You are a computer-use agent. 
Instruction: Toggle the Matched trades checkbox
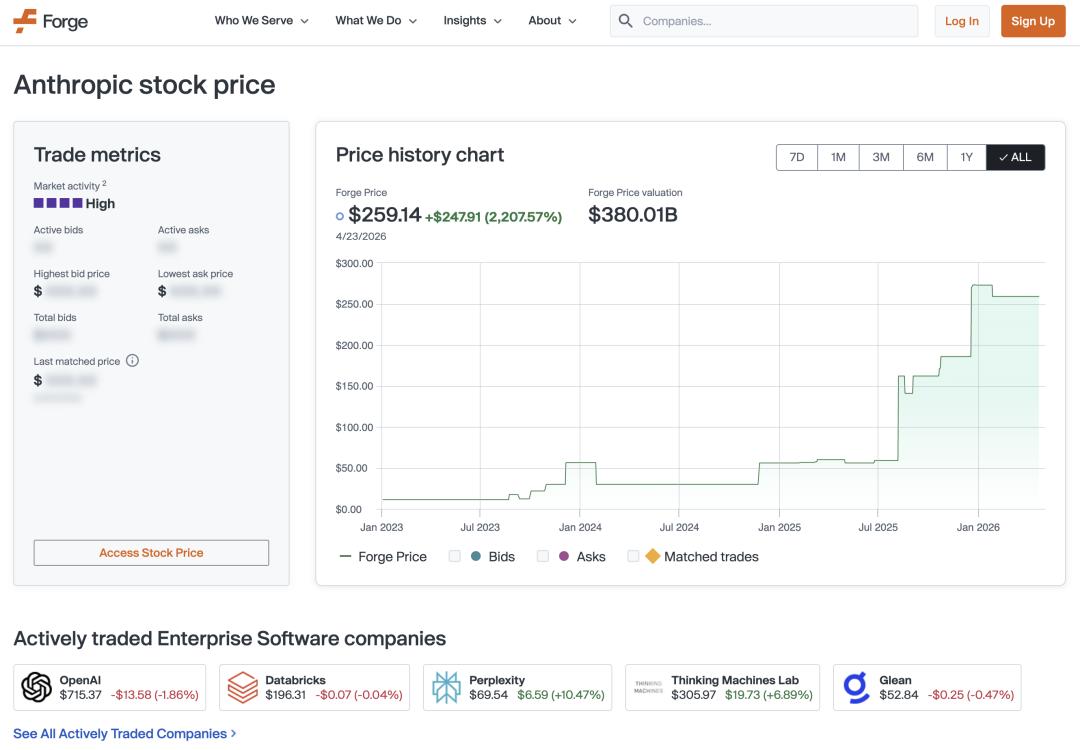coord(632,556)
